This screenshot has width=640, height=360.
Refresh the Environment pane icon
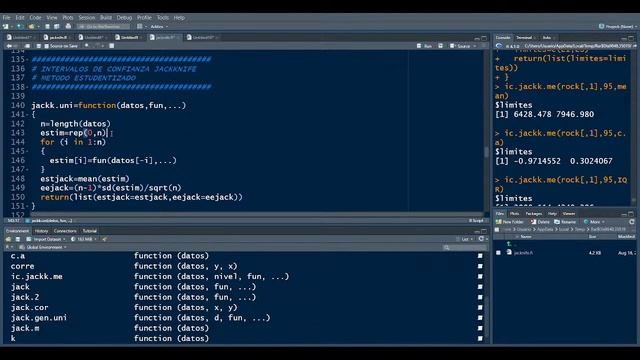(481, 239)
